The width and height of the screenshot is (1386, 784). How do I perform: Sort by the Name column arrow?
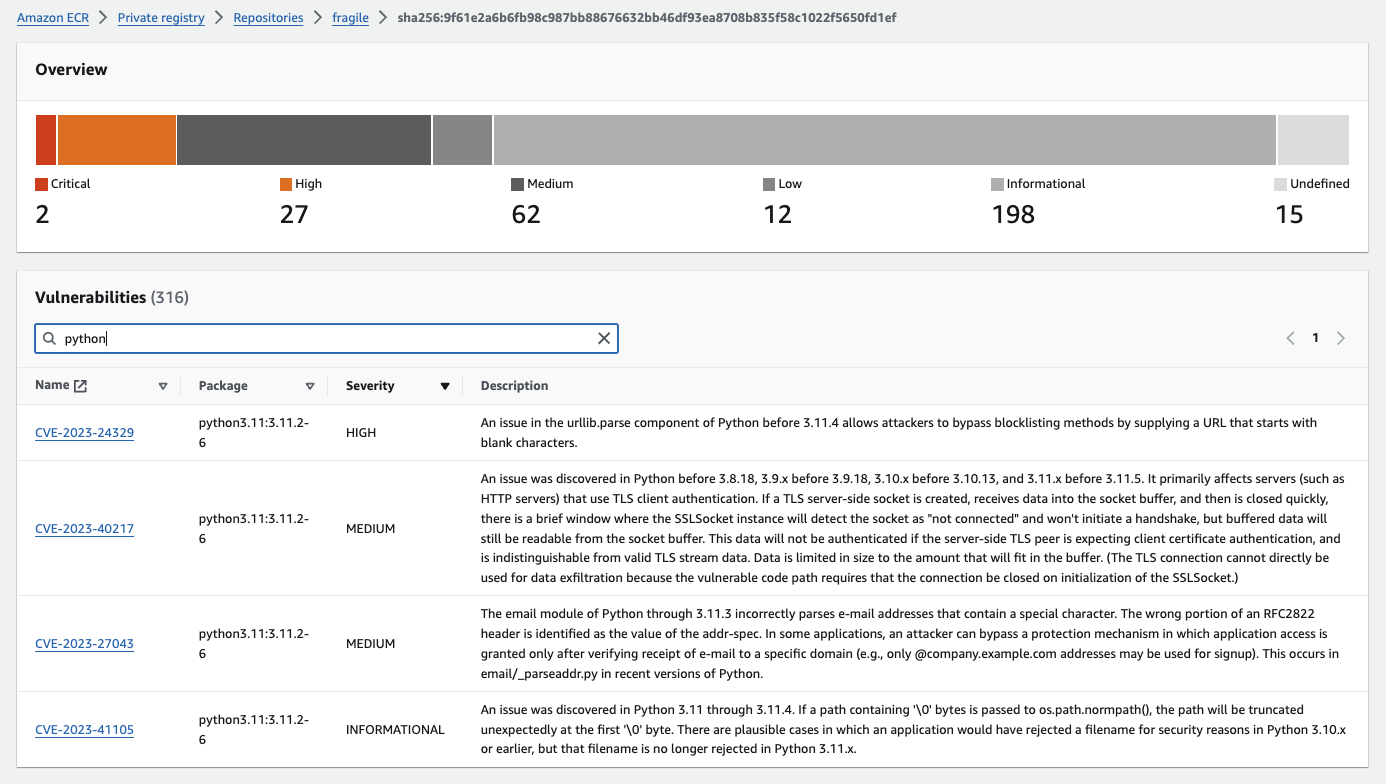pyautogui.click(x=163, y=386)
